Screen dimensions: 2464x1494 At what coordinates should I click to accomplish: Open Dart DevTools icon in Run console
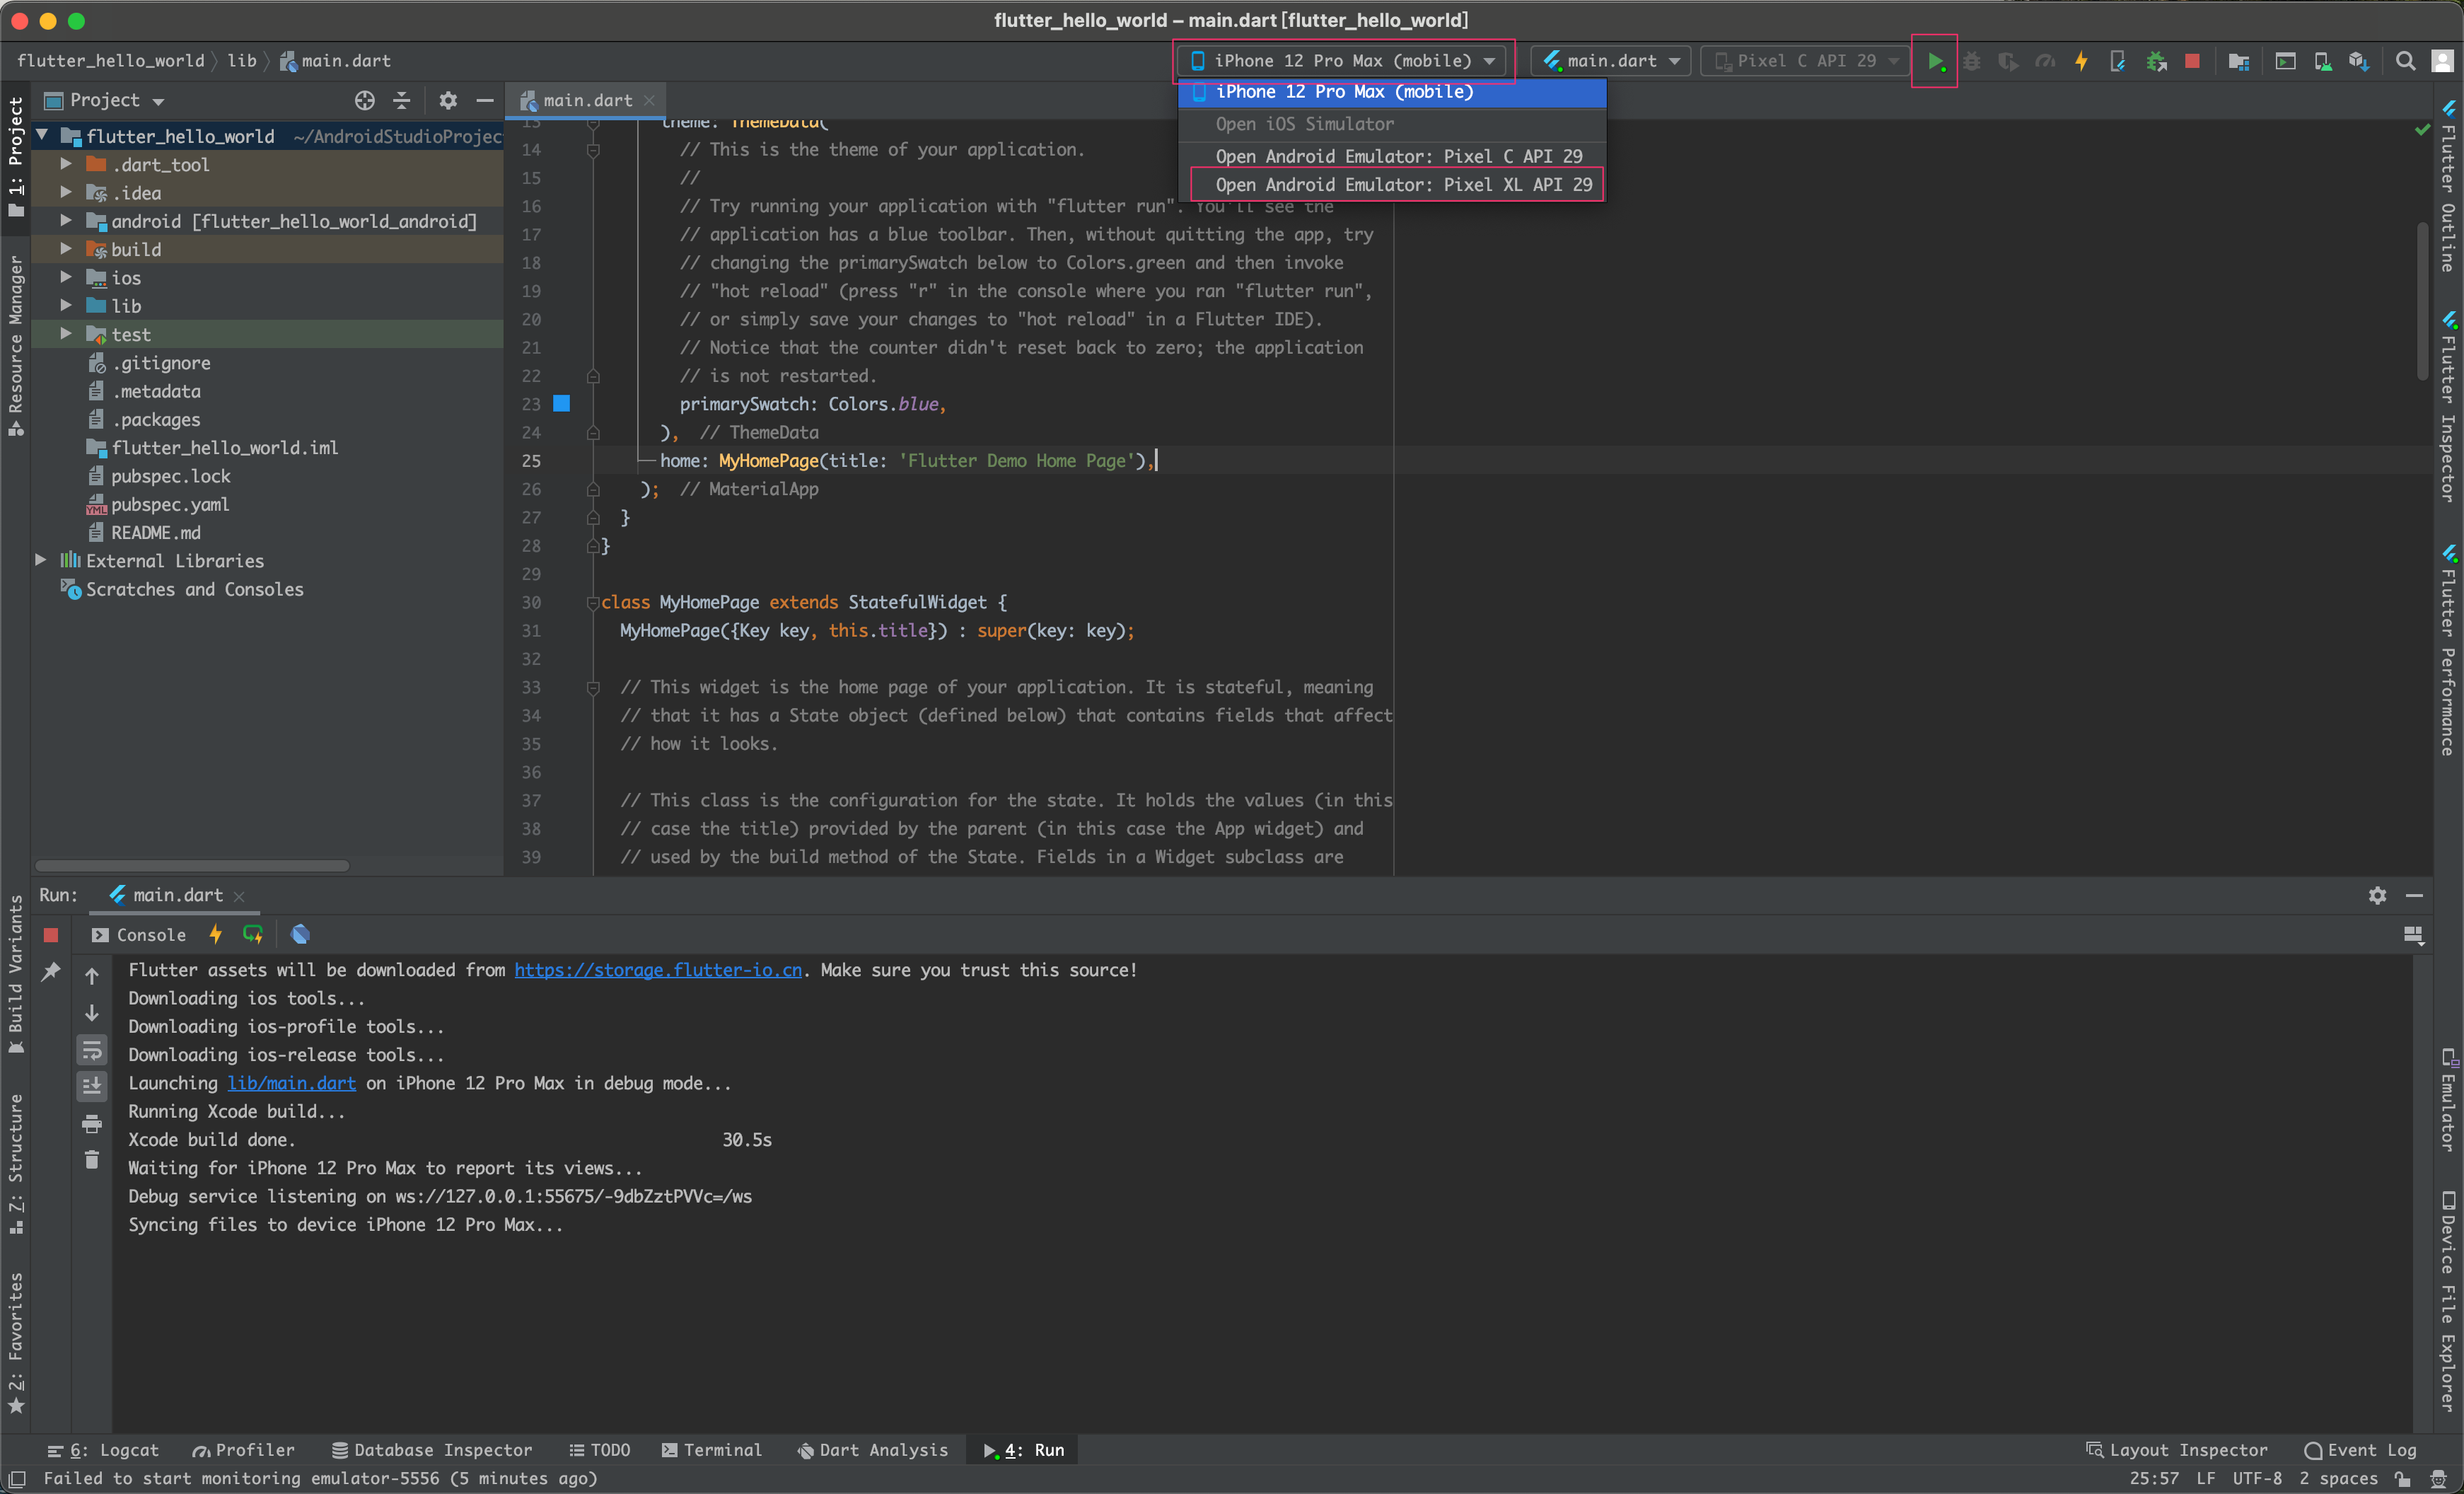[300, 934]
